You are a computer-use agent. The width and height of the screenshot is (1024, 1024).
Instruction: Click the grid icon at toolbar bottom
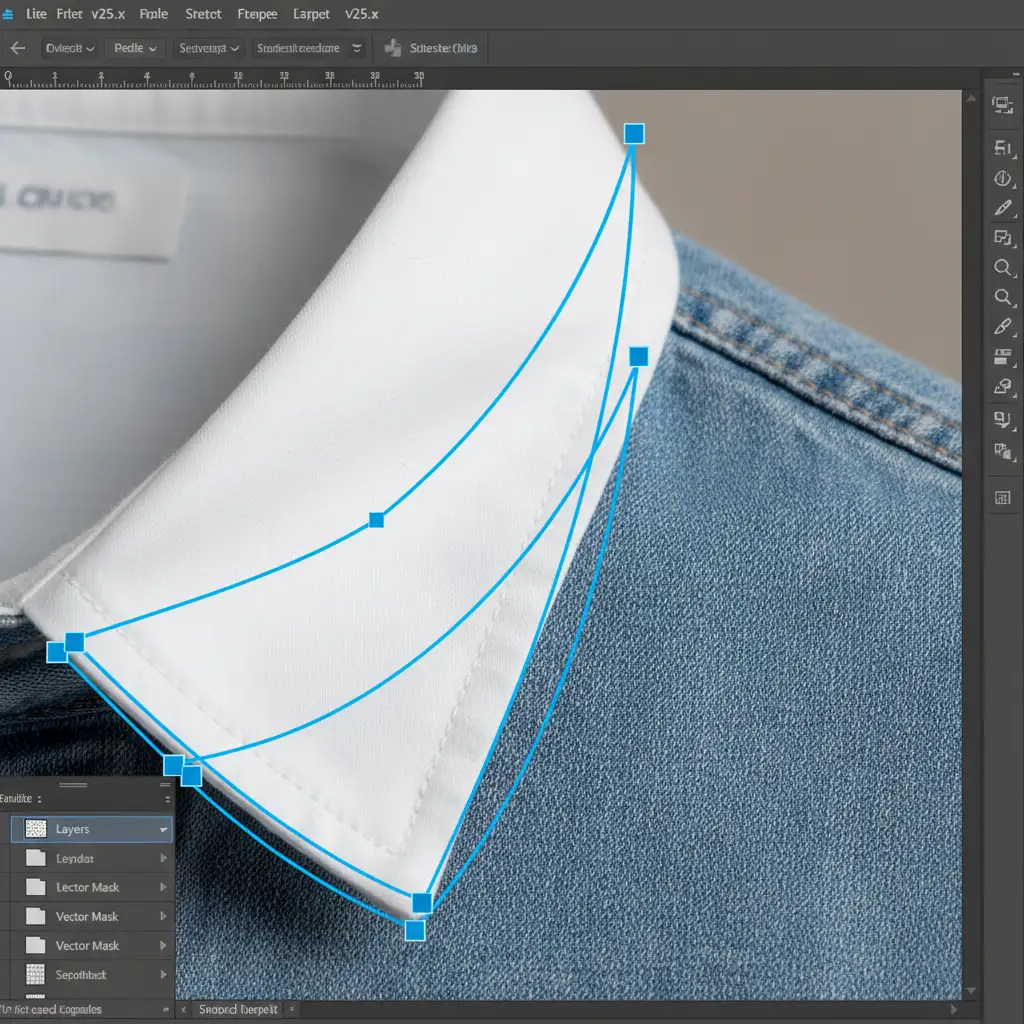(1002, 497)
